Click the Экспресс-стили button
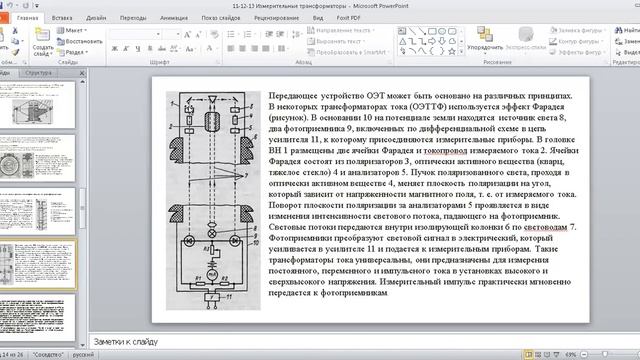The image size is (640, 360). [x=526, y=40]
